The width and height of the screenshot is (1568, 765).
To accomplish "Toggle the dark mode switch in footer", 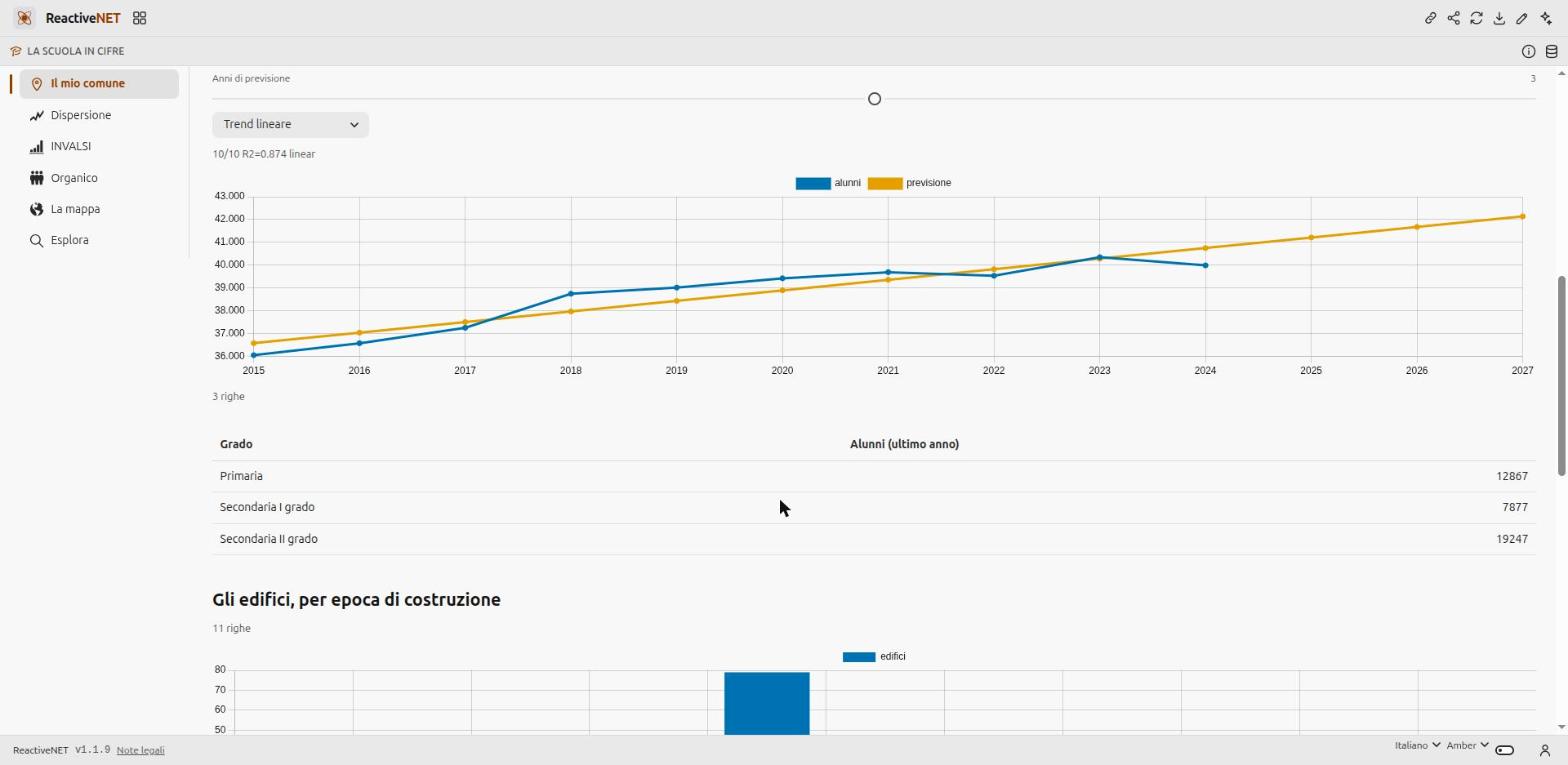I will point(1505,750).
